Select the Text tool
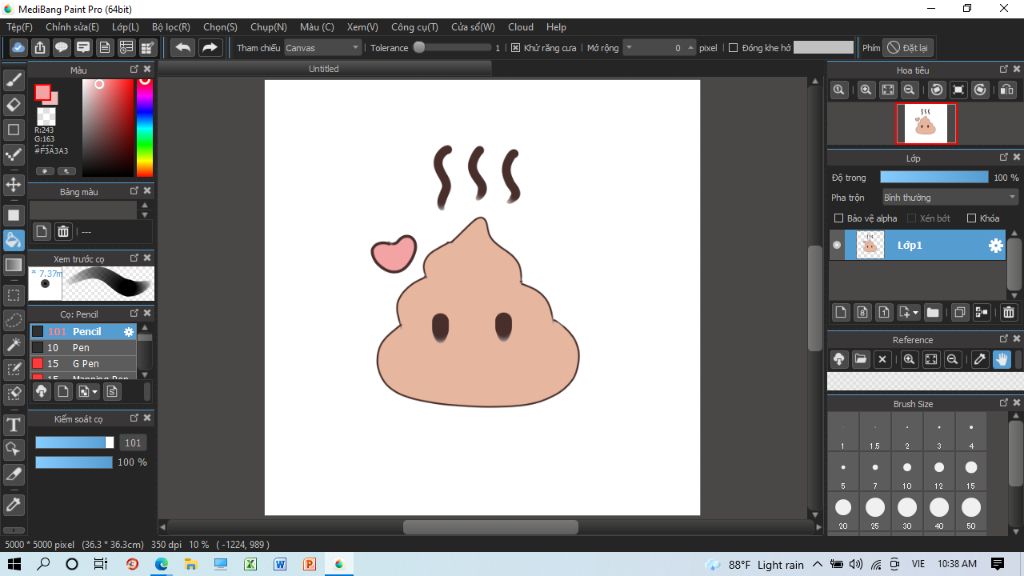Image resolution: width=1024 pixels, height=576 pixels. point(14,425)
